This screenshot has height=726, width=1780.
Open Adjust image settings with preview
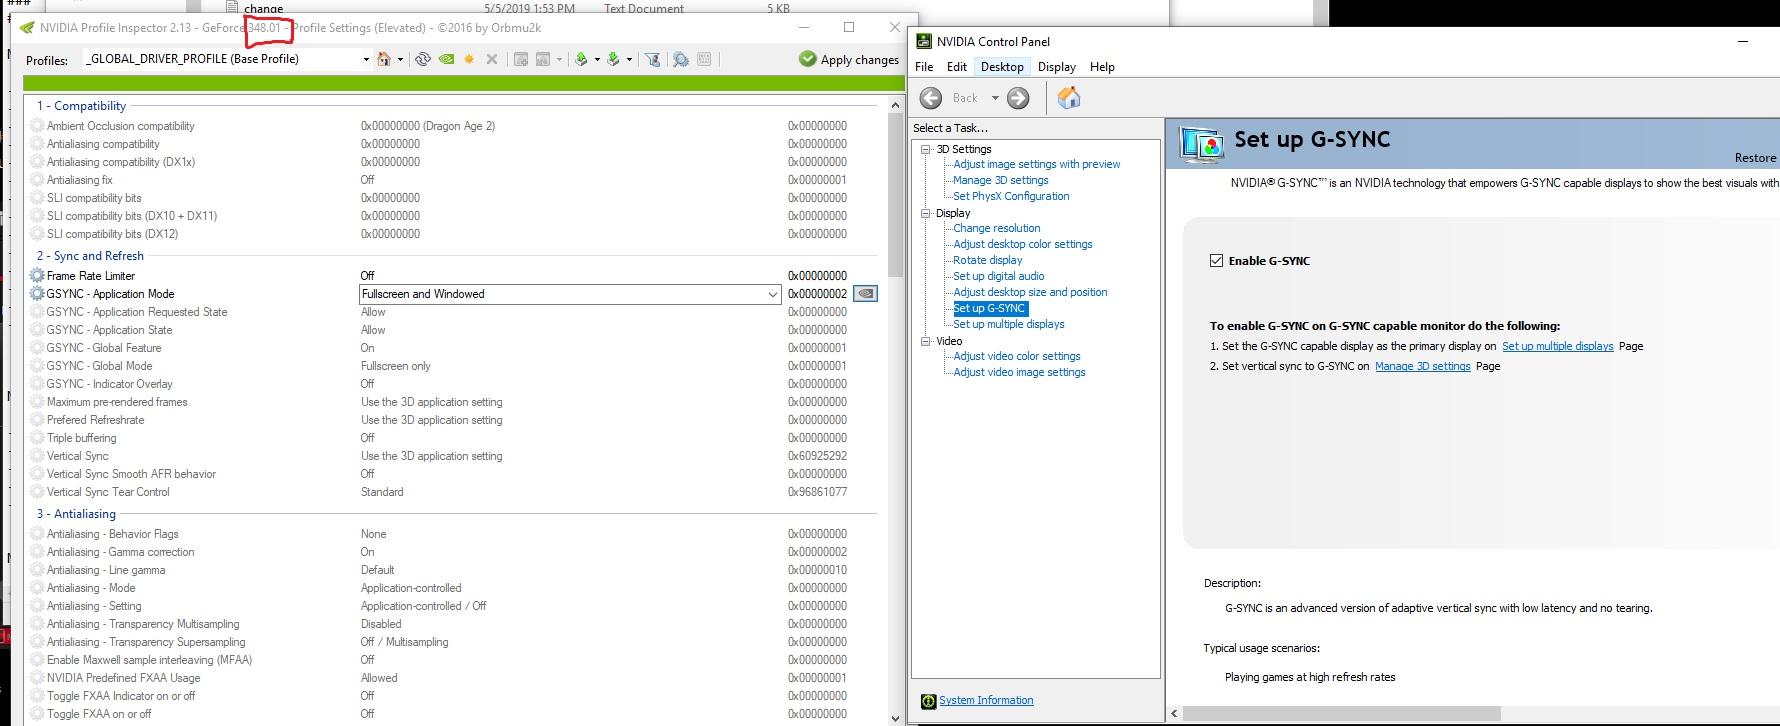coord(1036,164)
